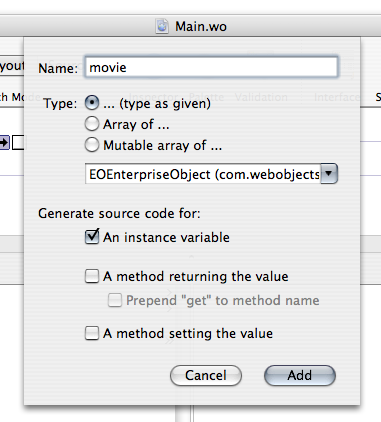Enable A method setting the value
Screen dimensions: 381x422
tap(92, 333)
